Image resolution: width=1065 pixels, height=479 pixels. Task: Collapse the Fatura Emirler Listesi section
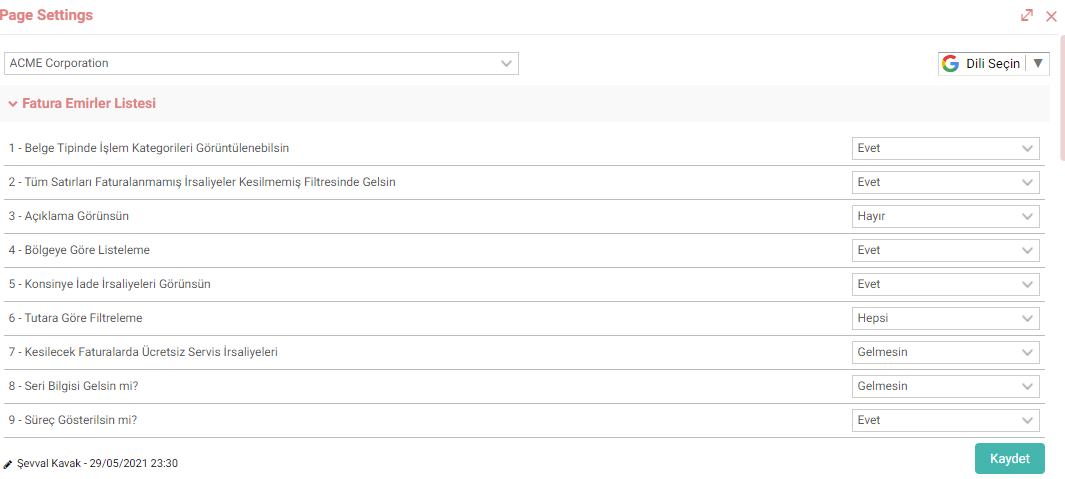tap(12, 104)
